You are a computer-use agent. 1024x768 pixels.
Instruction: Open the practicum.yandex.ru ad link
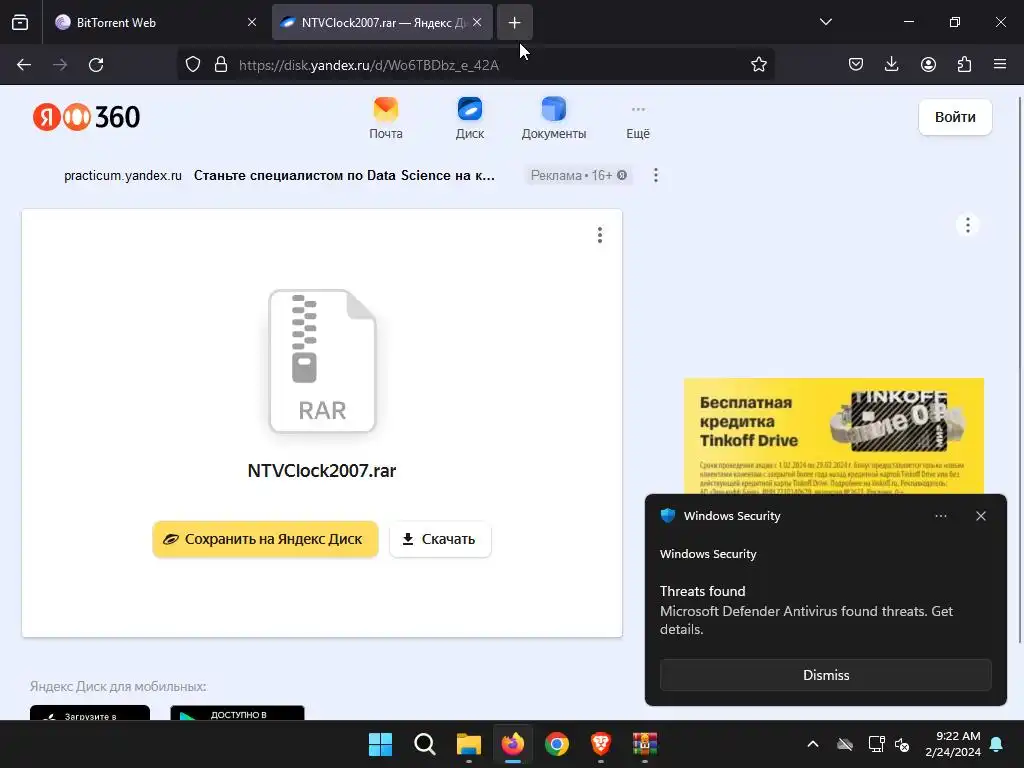click(x=123, y=176)
